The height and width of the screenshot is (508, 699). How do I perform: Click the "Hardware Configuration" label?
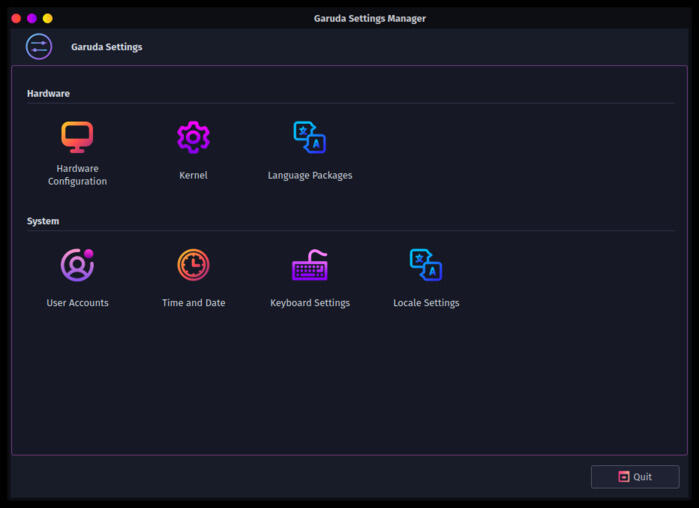click(77, 175)
